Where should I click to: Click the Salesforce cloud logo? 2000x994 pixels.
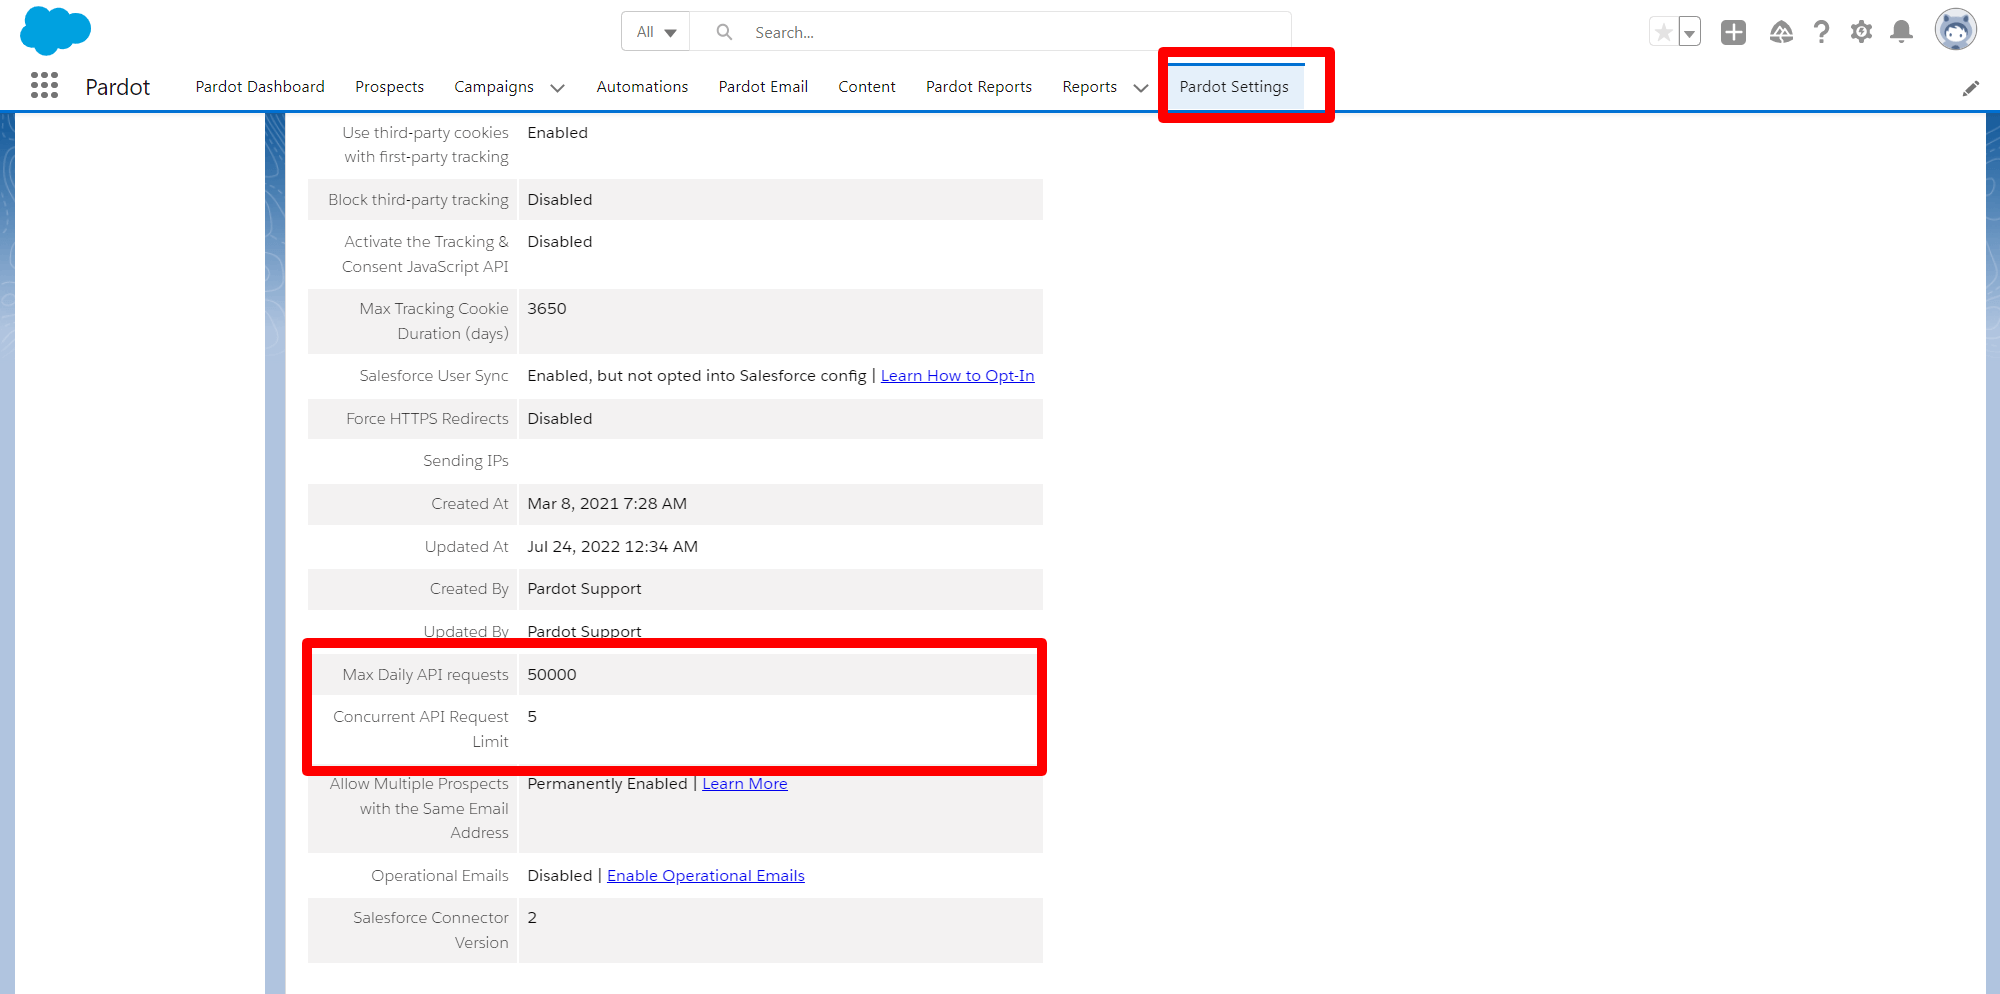tap(55, 30)
